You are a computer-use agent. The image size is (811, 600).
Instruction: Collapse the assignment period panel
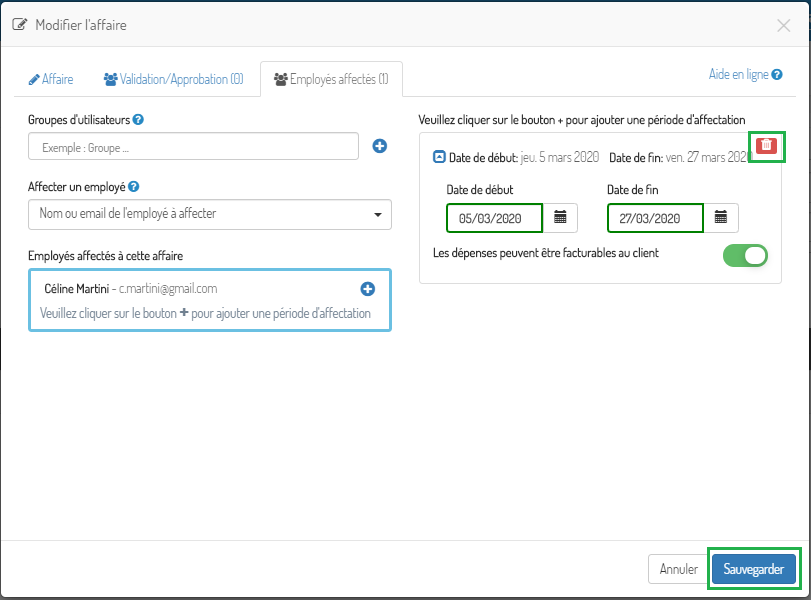pos(439,157)
